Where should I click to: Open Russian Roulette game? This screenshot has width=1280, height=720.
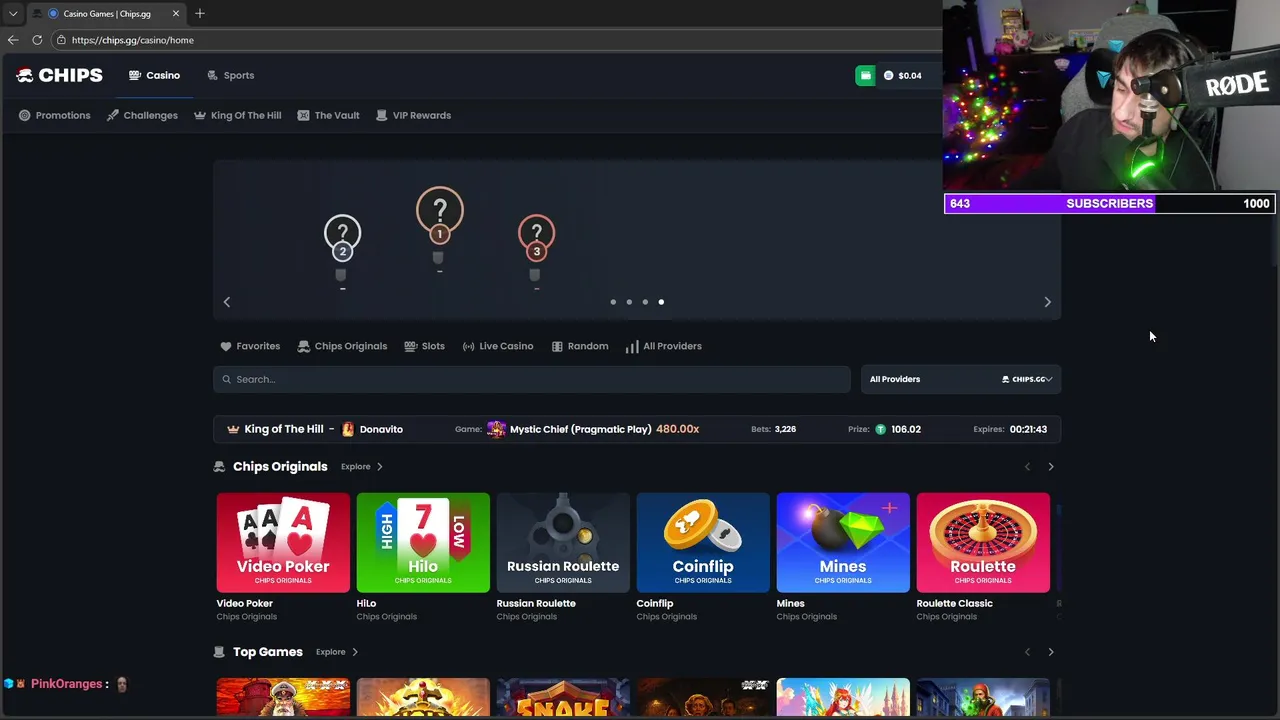pyautogui.click(x=563, y=543)
